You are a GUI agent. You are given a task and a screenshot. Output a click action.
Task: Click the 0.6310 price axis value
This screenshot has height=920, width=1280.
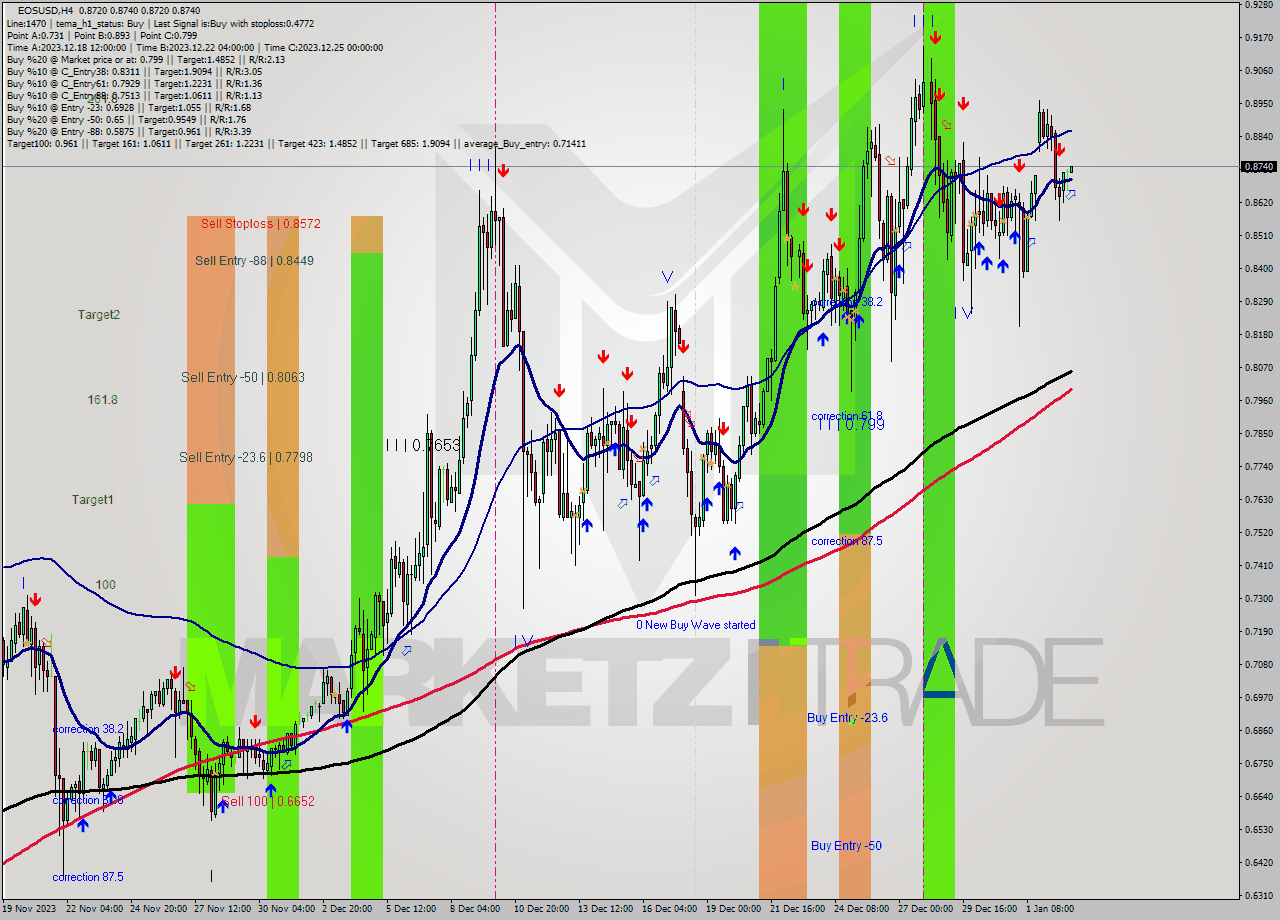[x=1259, y=895]
